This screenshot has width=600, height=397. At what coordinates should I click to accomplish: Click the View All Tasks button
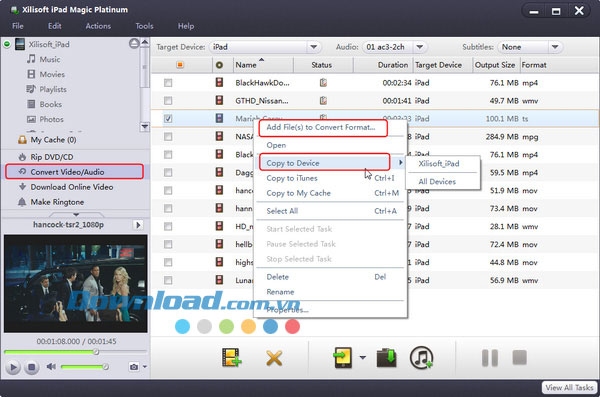point(569,387)
